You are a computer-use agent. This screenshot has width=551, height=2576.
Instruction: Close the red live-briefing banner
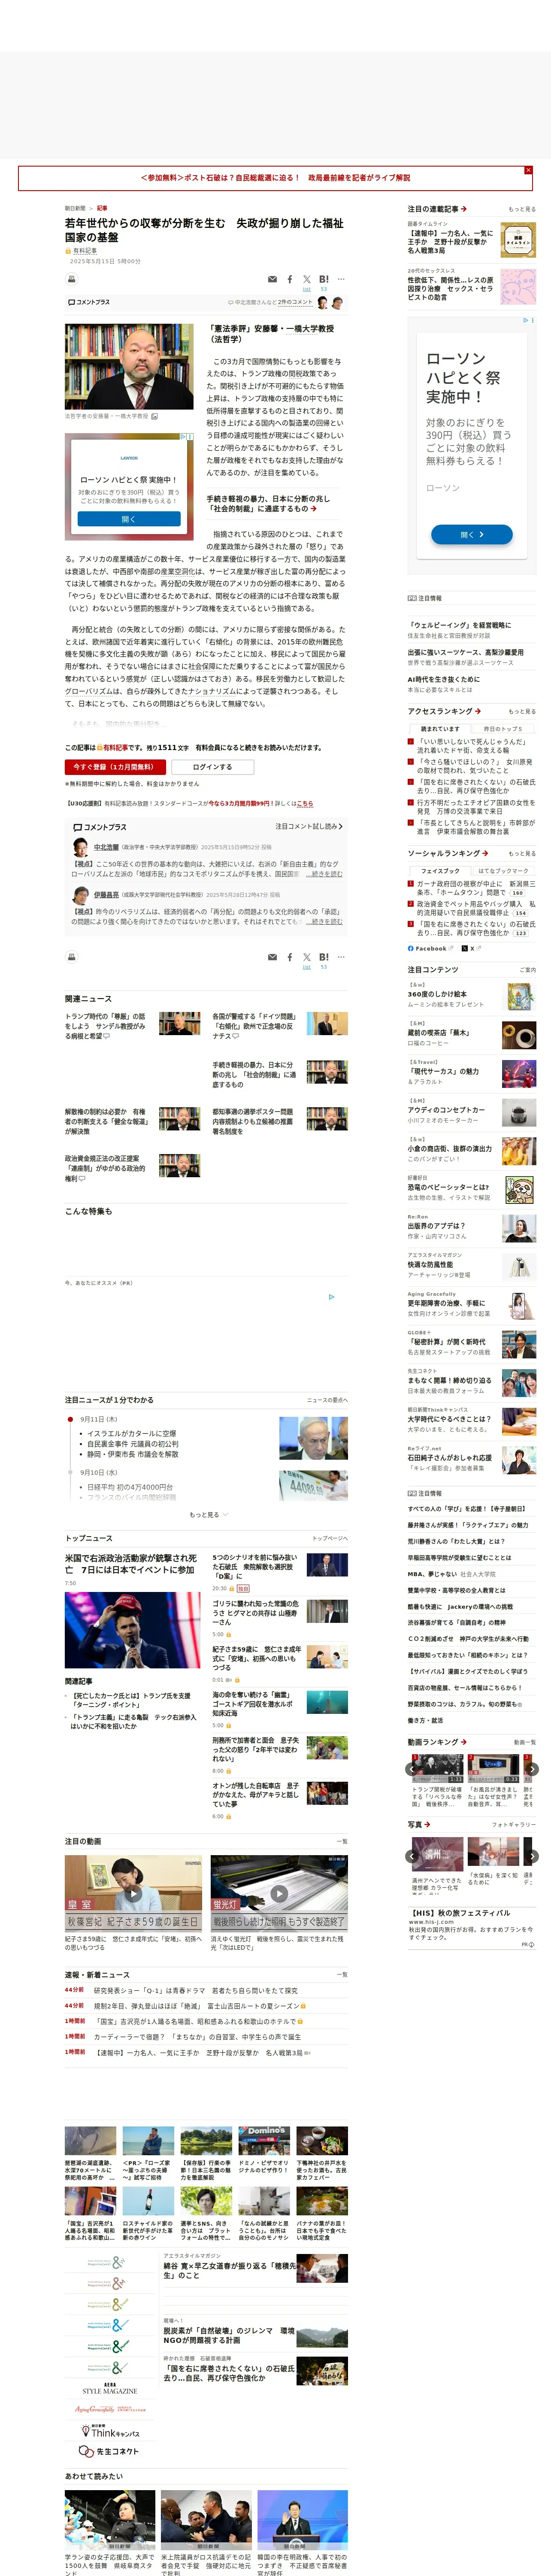528,170
